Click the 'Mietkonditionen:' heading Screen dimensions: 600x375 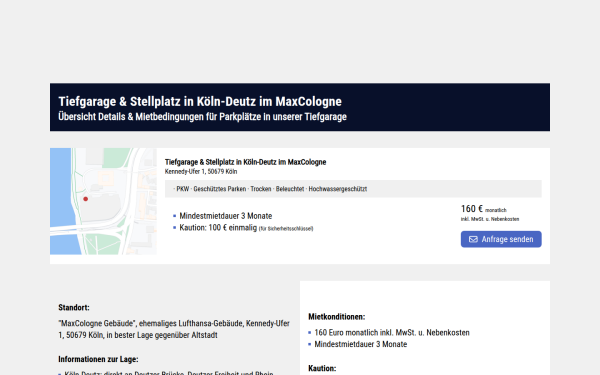(x=337, y=317)
